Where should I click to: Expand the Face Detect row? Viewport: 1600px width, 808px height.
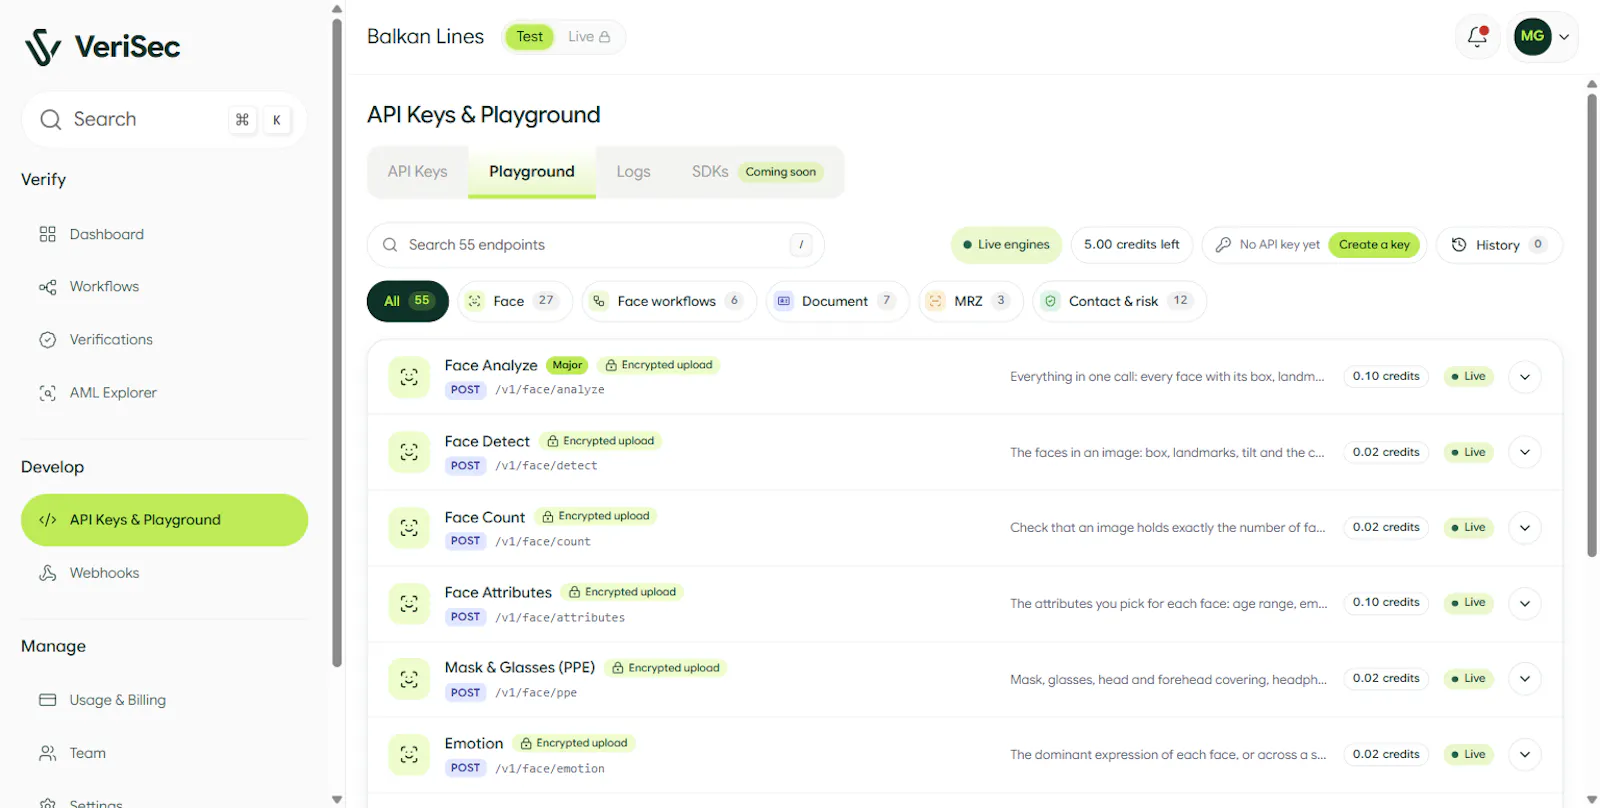[1525, 452]
